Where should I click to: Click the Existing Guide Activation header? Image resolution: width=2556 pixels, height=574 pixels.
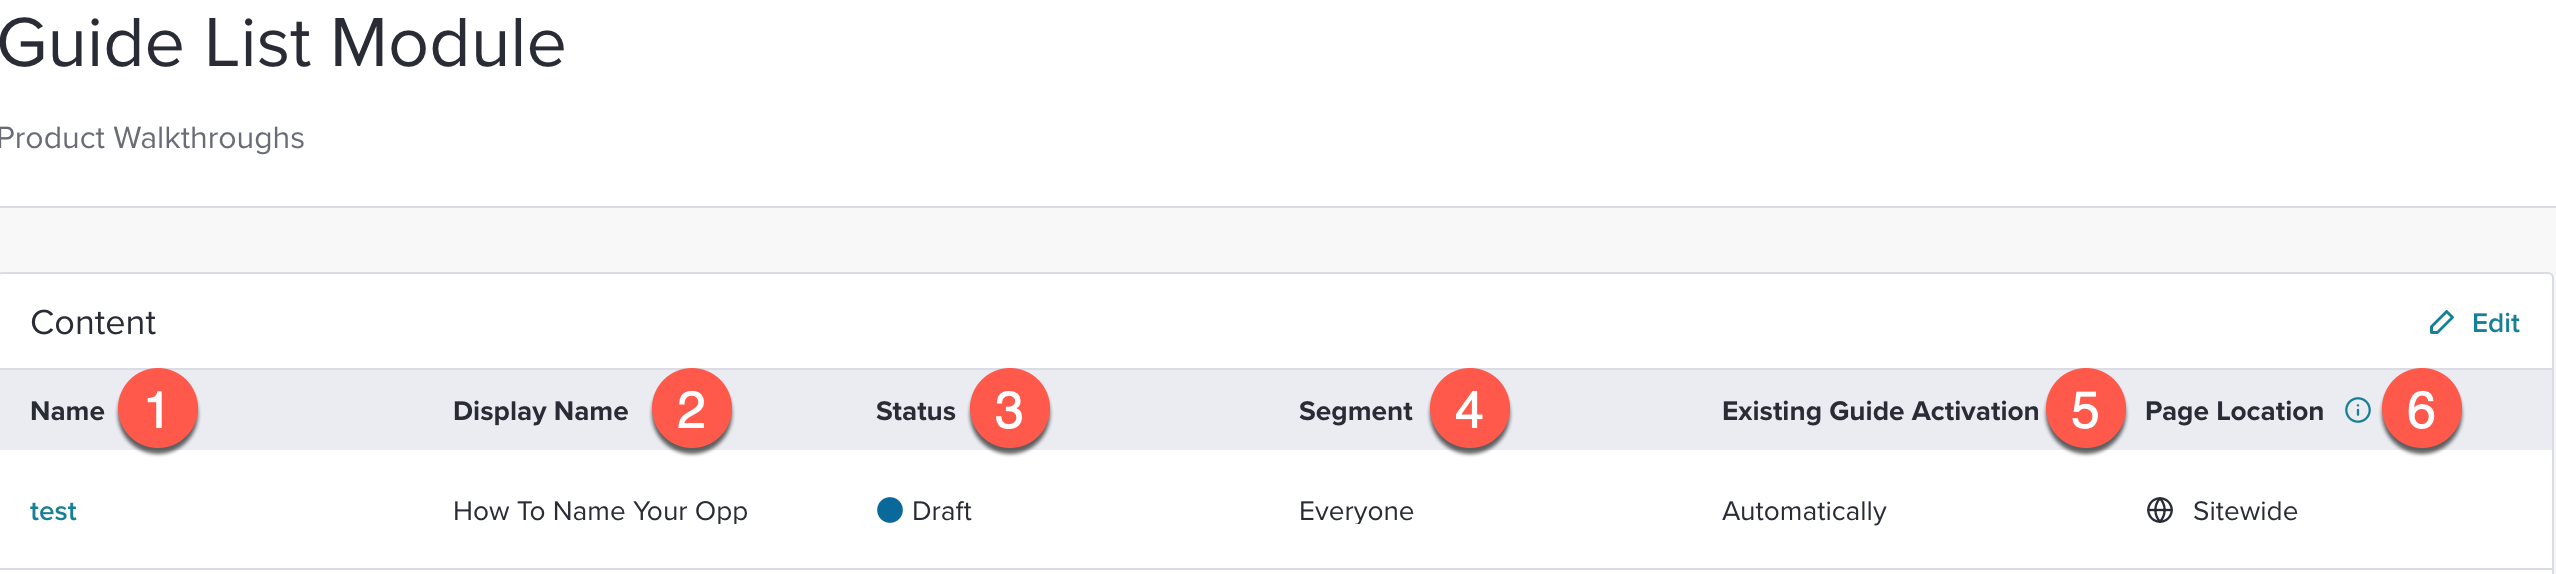[x=1880, y=411]
